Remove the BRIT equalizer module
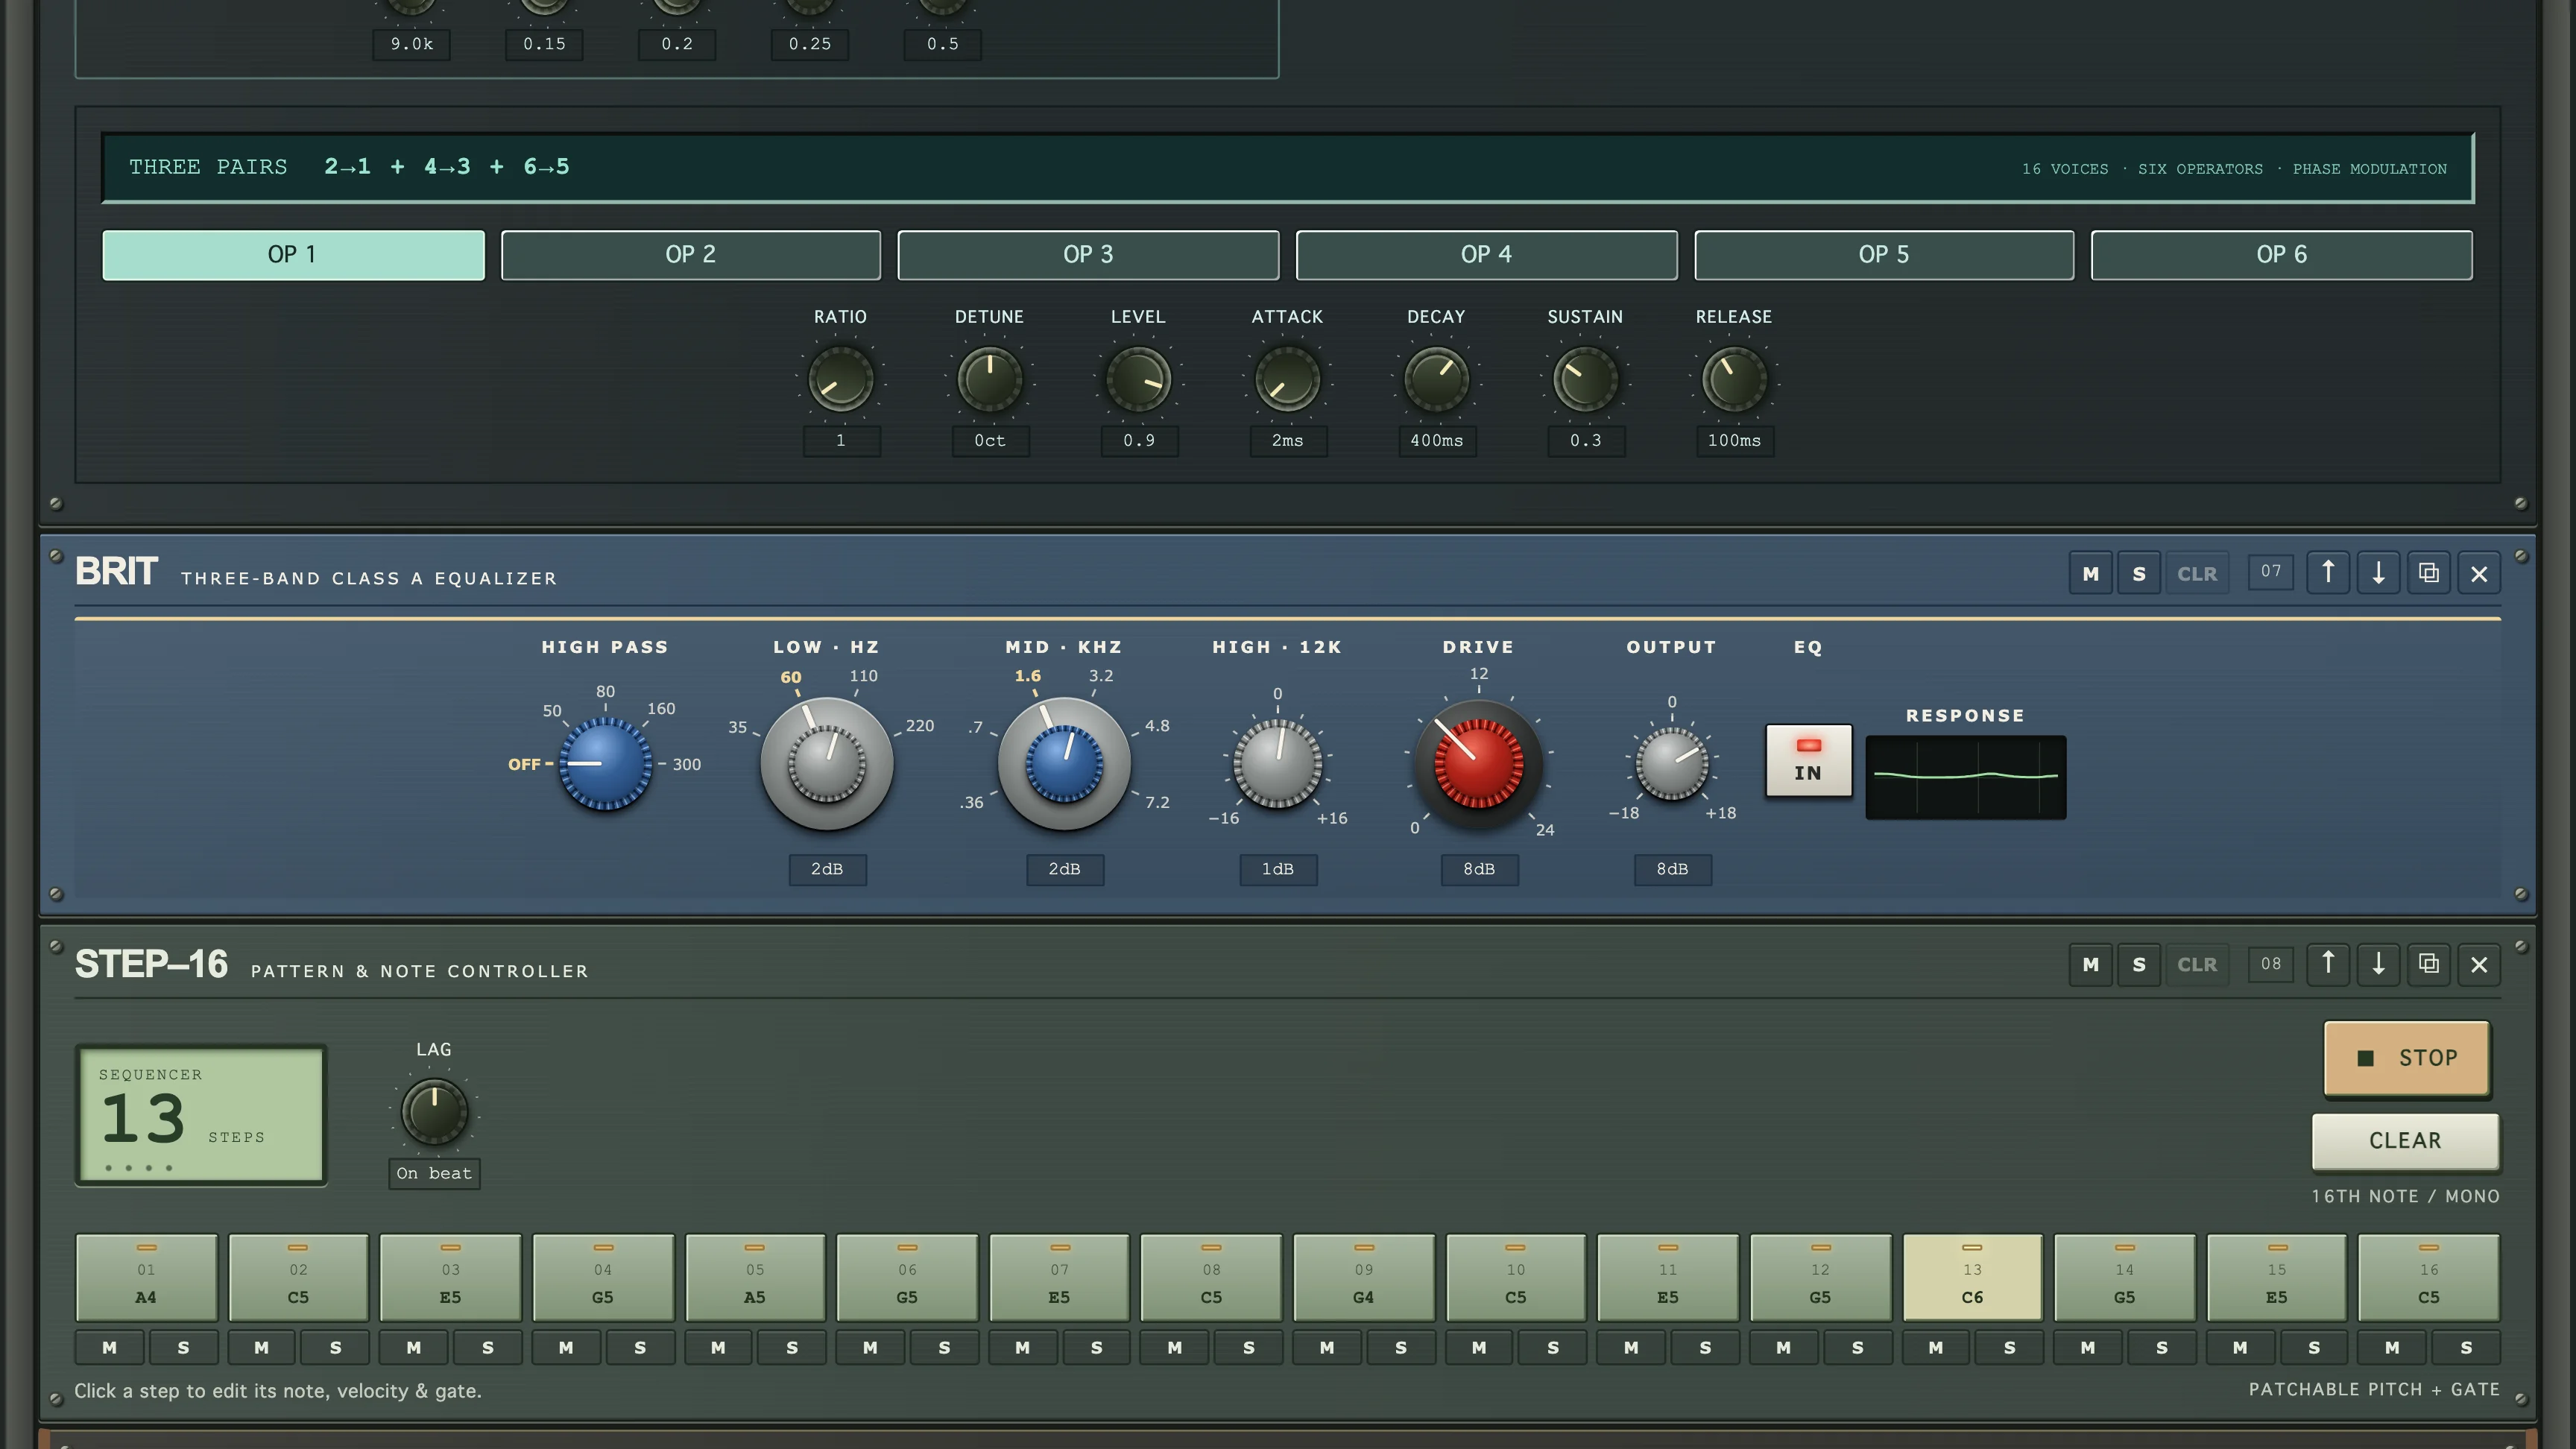The width and height of the screenshot is (2576, 1449). [2479, 573]
